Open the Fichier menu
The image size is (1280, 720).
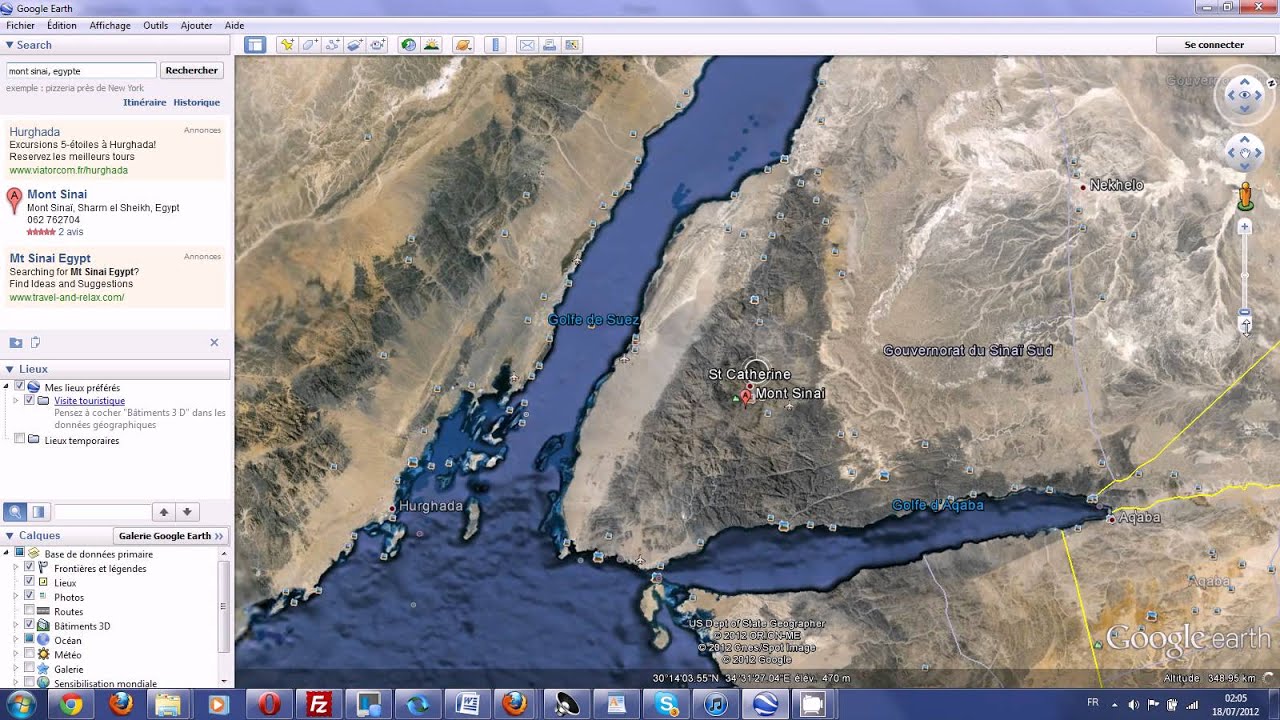click(20, 25)
